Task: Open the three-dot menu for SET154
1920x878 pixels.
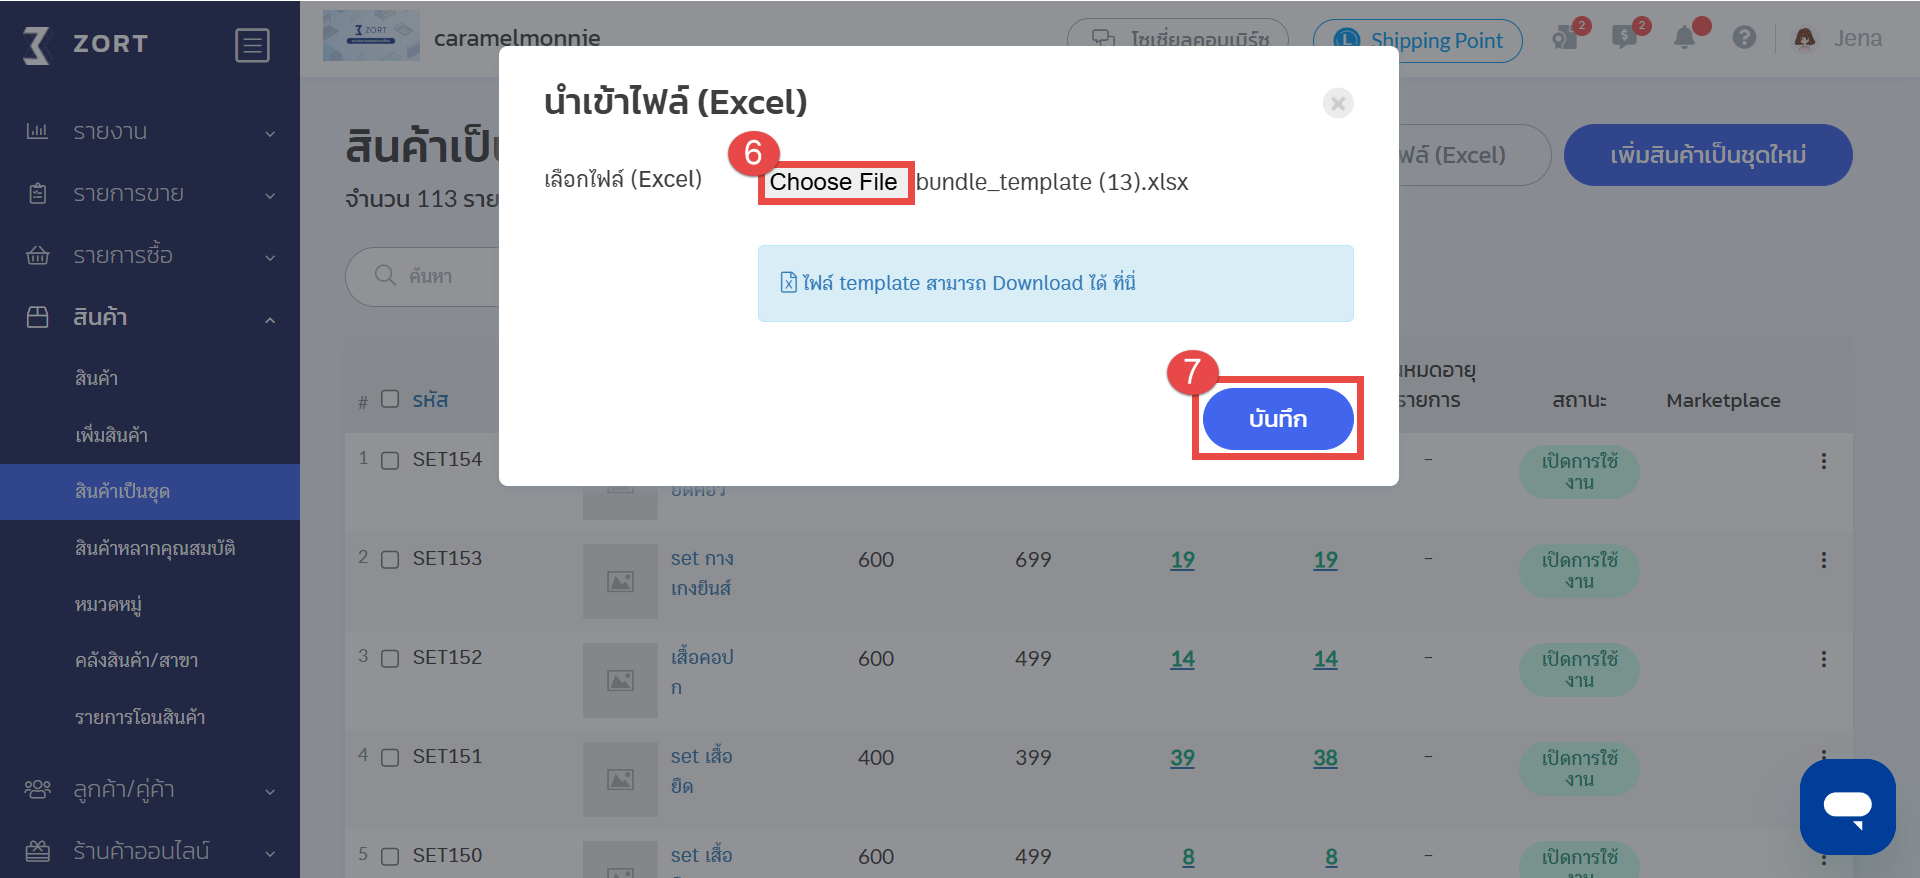Action: [x=1824, y=461]
